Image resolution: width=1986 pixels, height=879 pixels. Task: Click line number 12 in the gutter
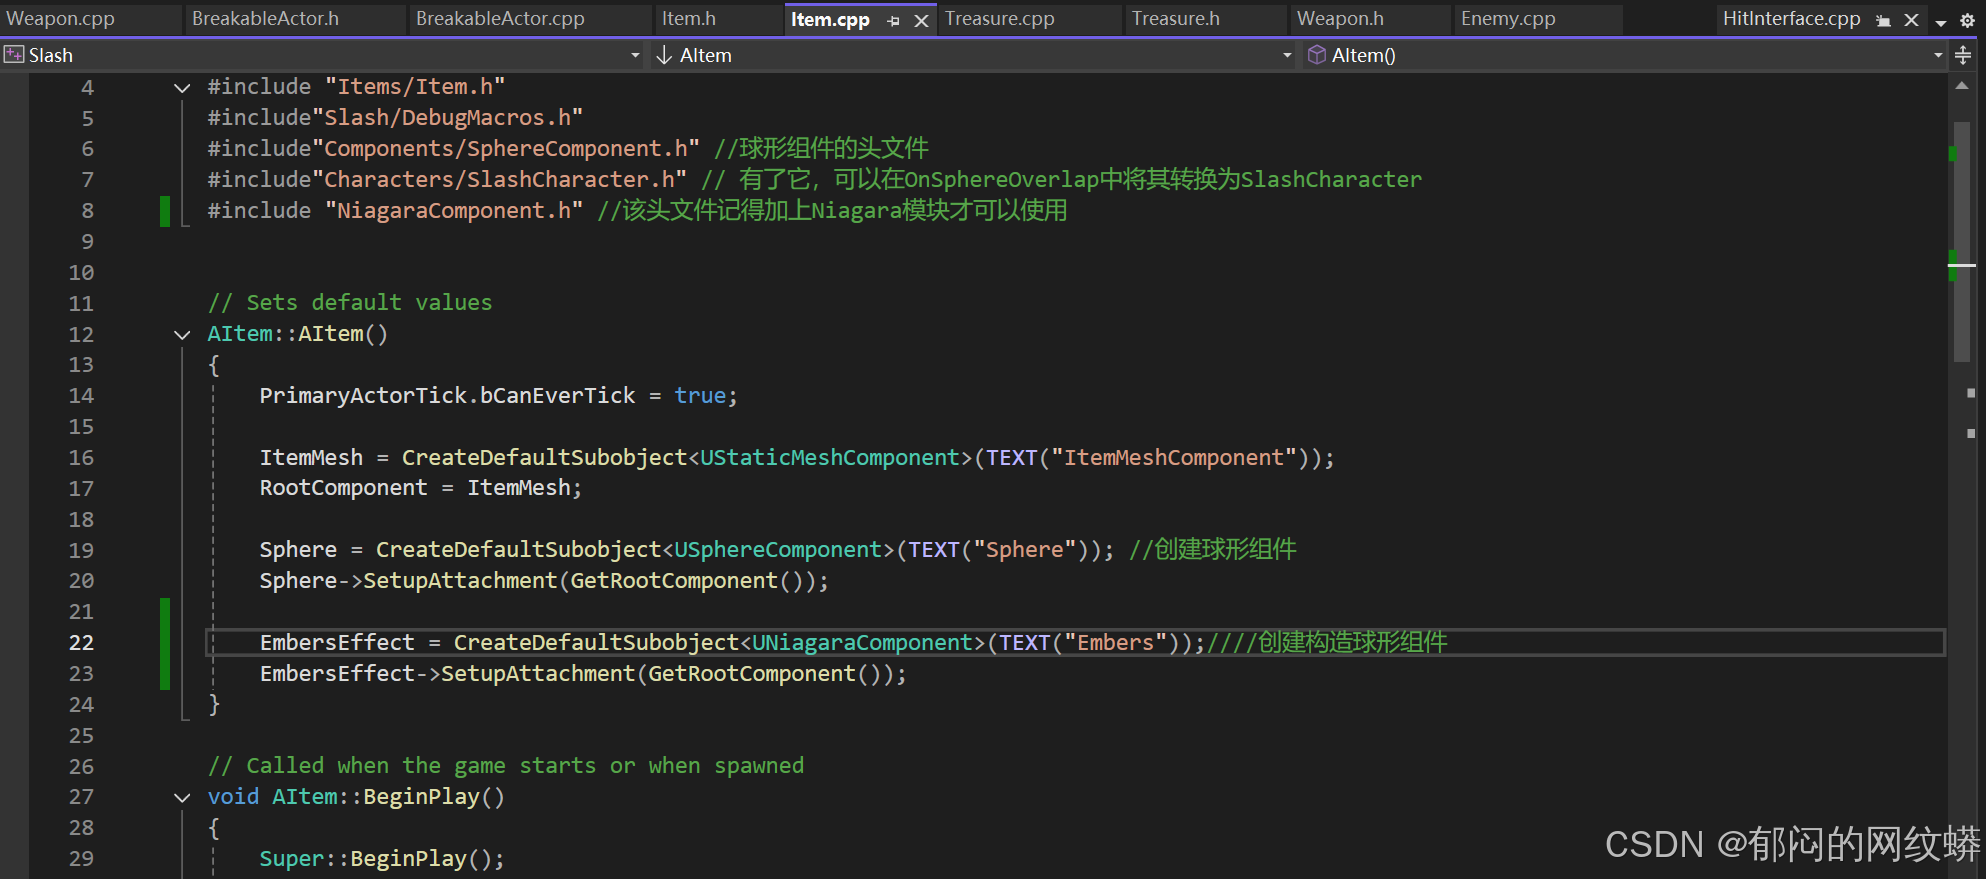(x=81, y=335)
